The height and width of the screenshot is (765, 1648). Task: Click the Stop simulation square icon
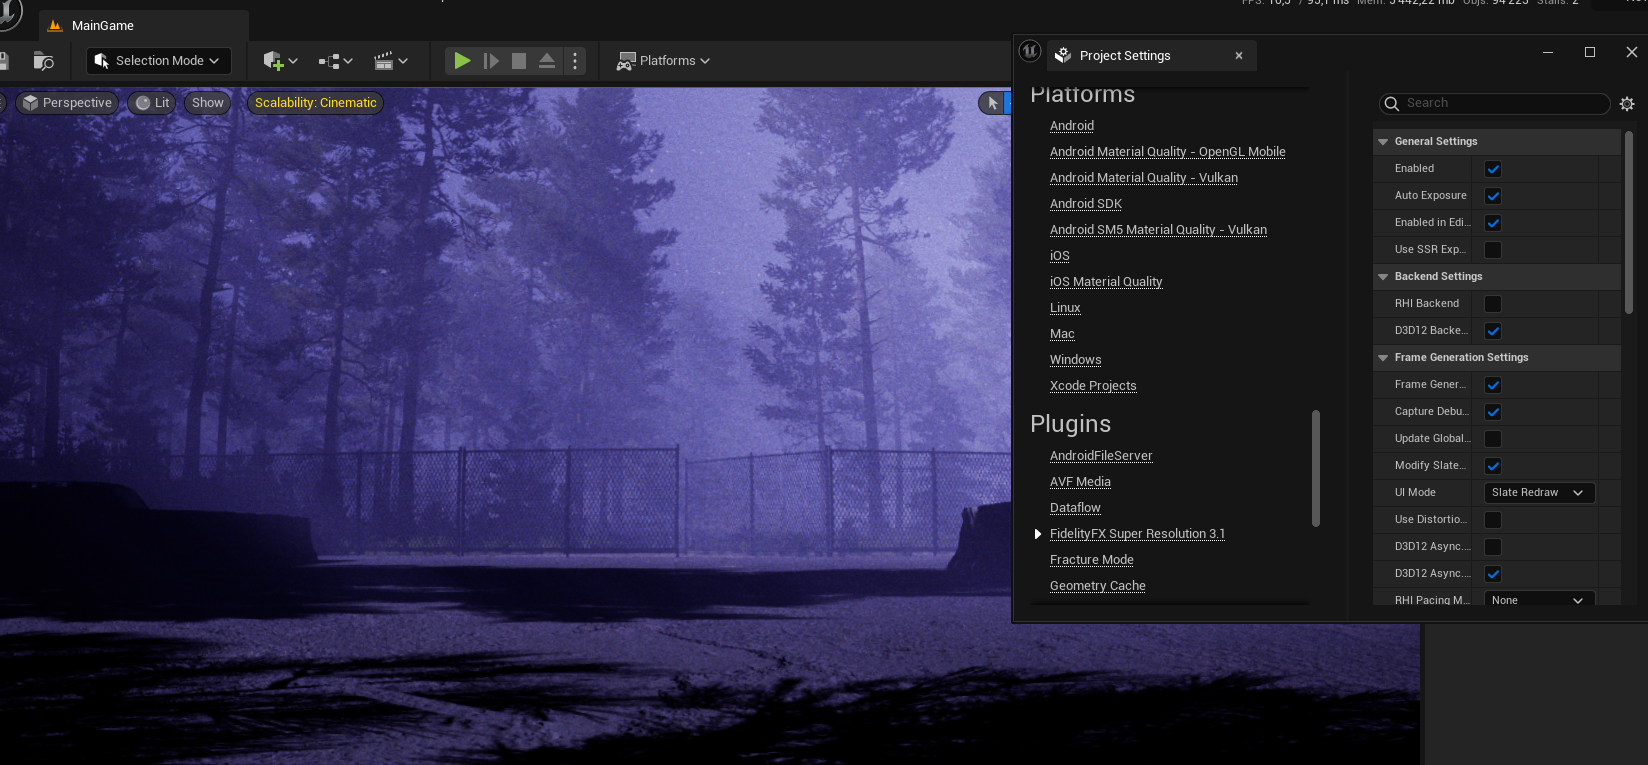[x=518, y=61]
